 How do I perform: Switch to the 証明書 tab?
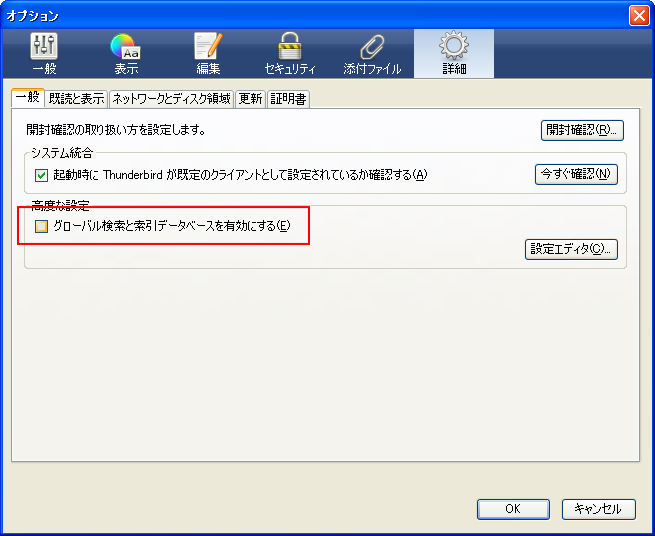pyautogui.click(x=288, y=99)
